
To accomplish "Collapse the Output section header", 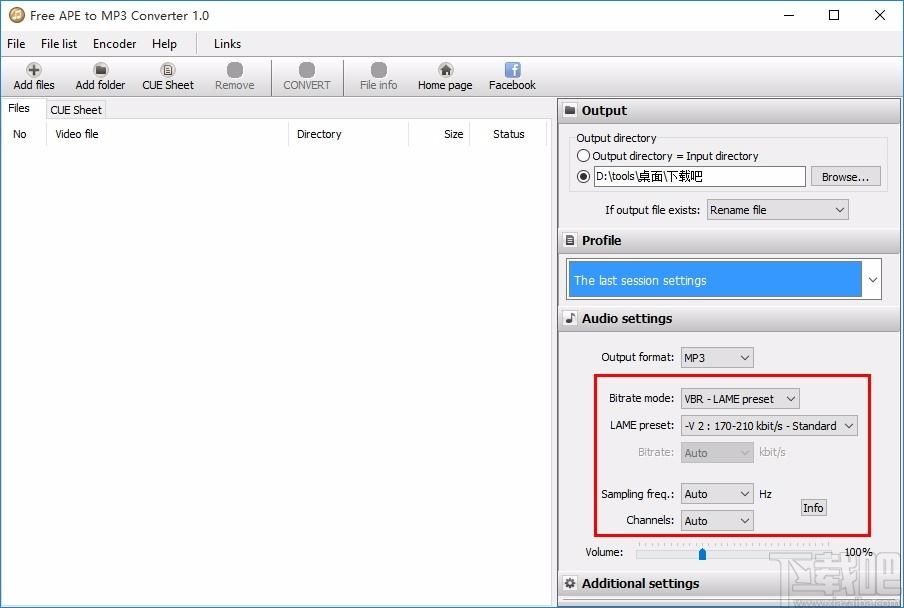I will [729, 111].
